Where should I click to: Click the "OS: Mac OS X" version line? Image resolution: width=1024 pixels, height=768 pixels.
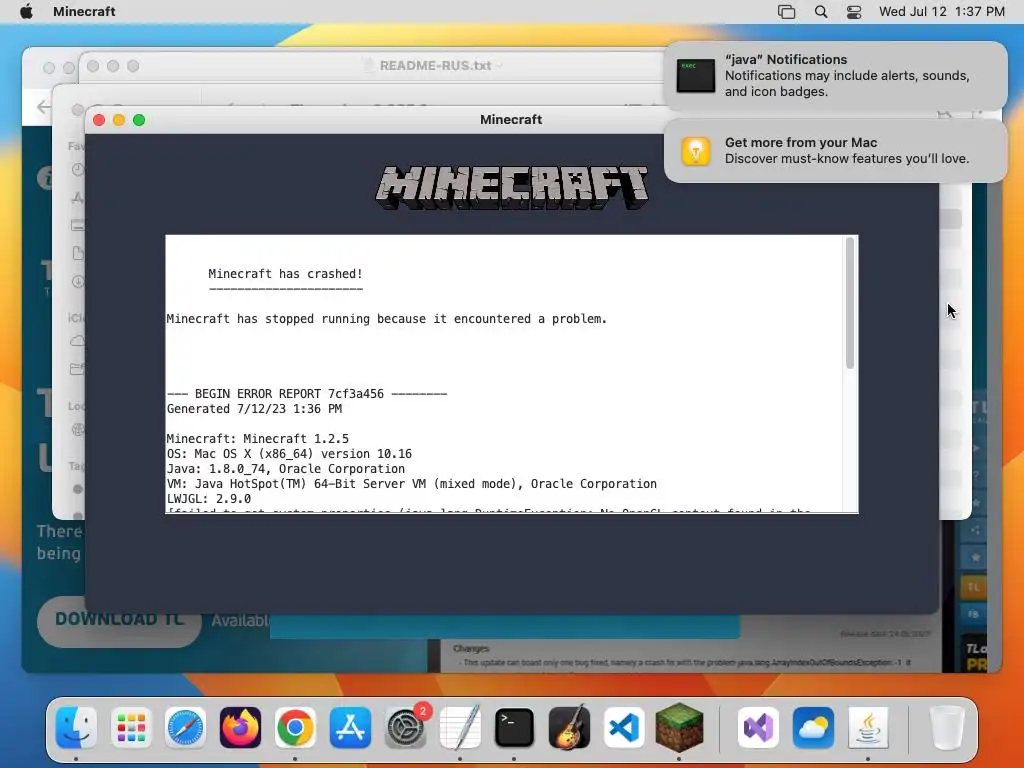click(289, 454)
